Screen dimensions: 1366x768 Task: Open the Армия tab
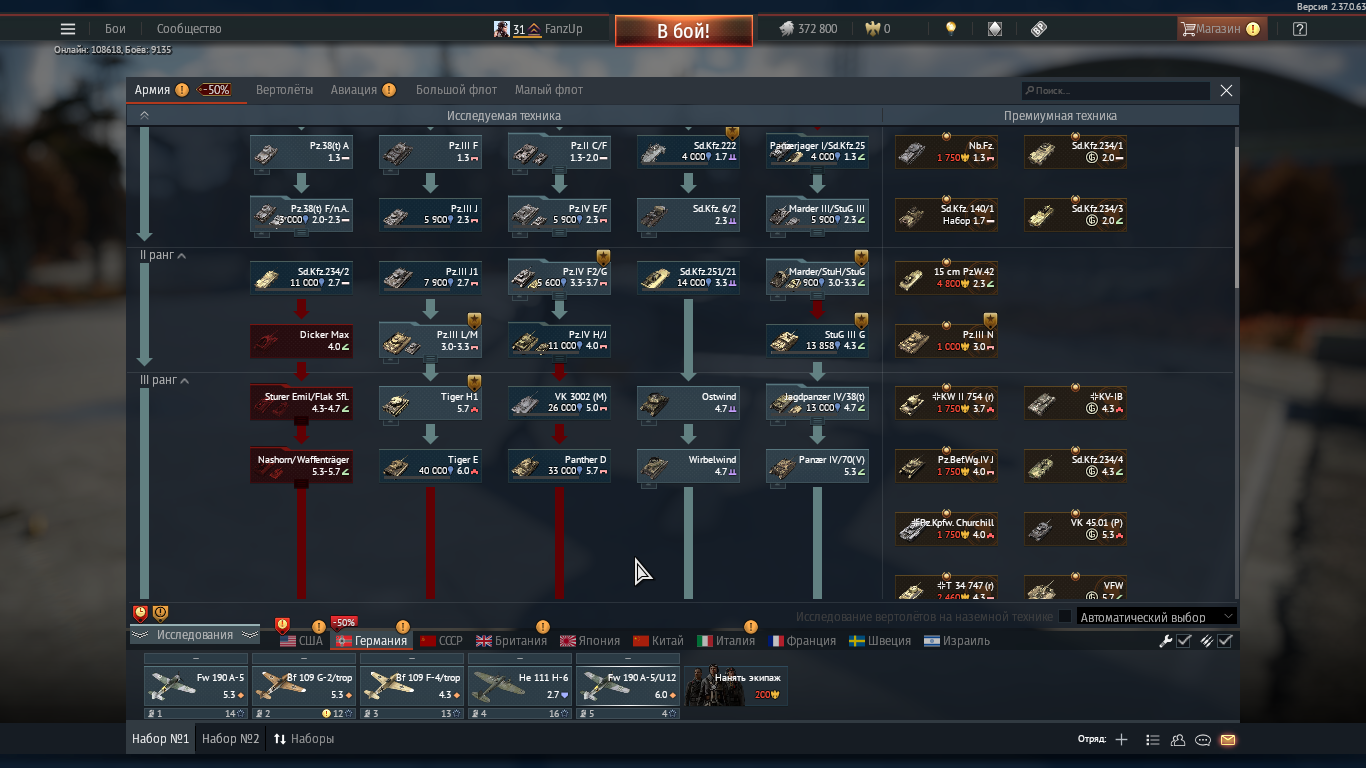point(152,90)
